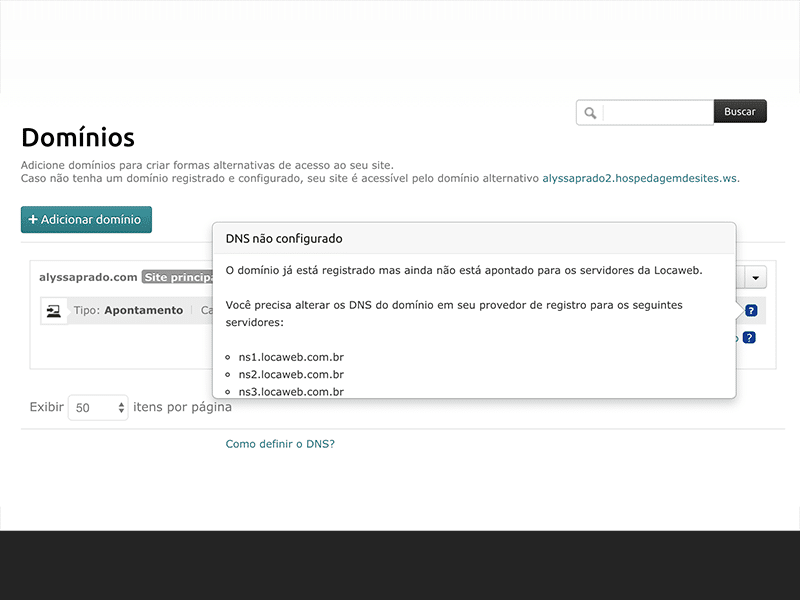Click the 'Adicione domínios para criar formas' description
The height and width of the screenshot is (600, 800).
tap(207, 165)
